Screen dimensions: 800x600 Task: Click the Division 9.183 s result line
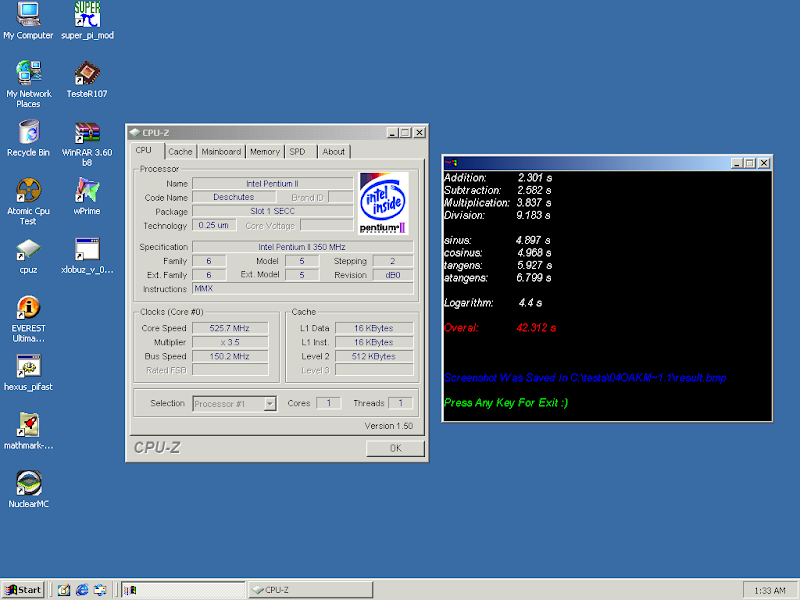point(497,215)
